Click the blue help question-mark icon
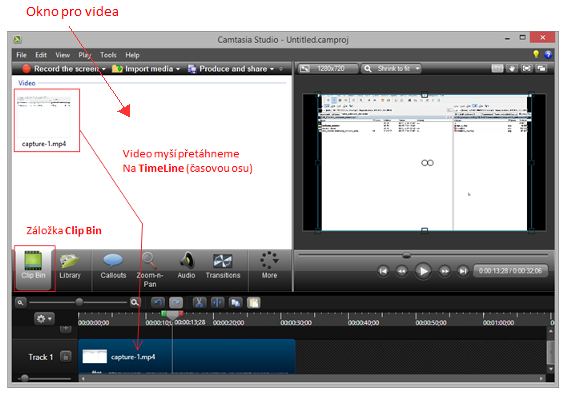The image size is (566, 396). point(548,55)
